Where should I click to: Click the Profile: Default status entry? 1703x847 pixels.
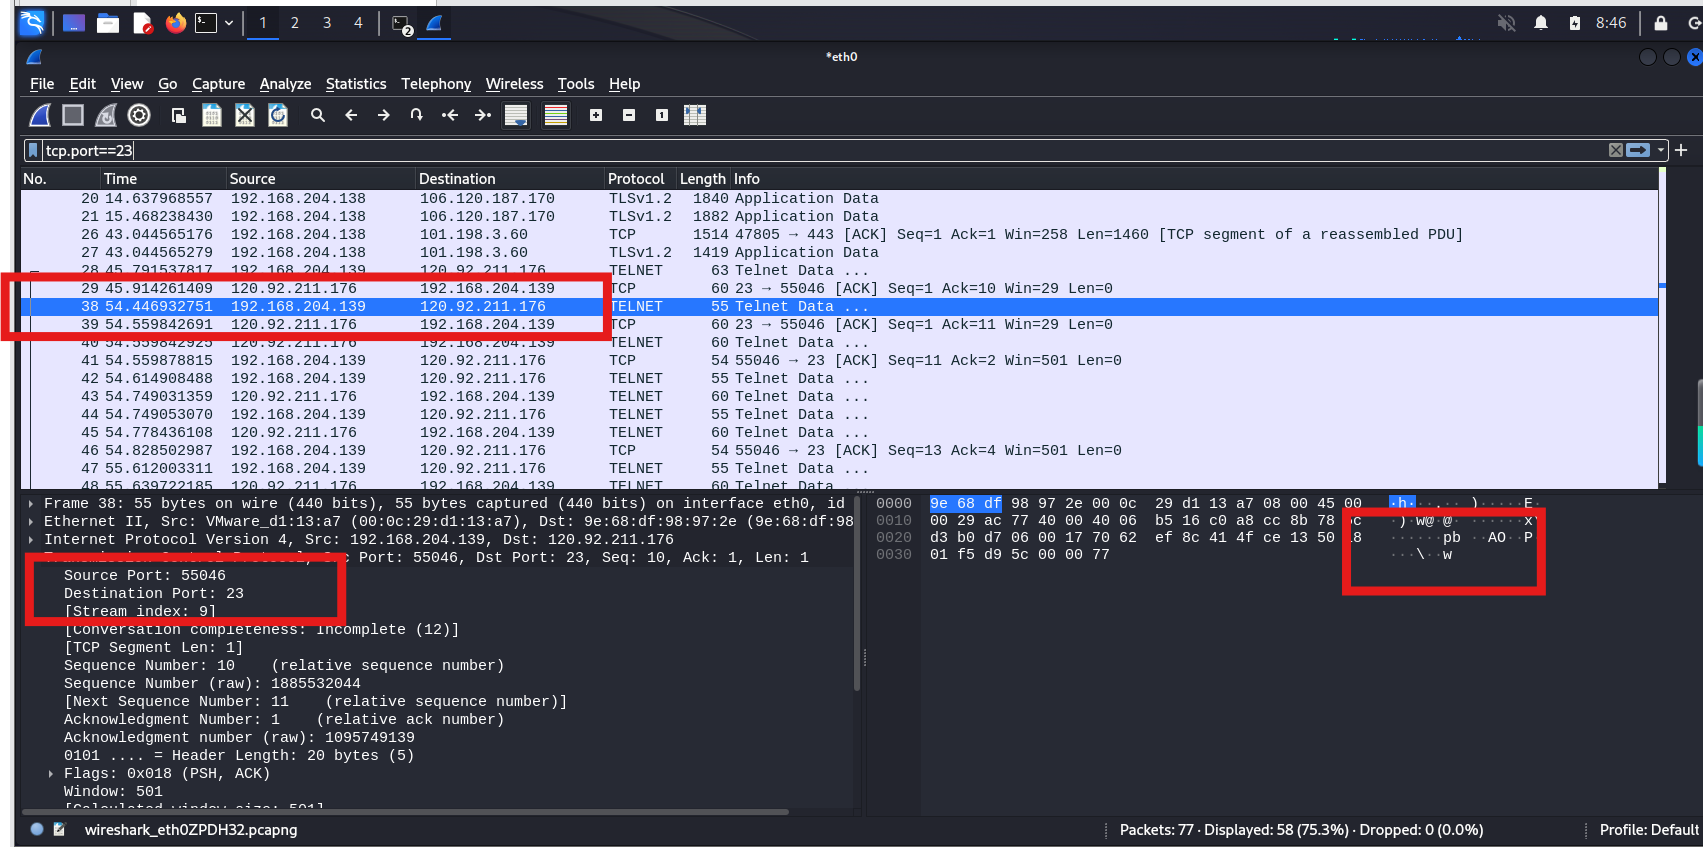pos(1648,830)
